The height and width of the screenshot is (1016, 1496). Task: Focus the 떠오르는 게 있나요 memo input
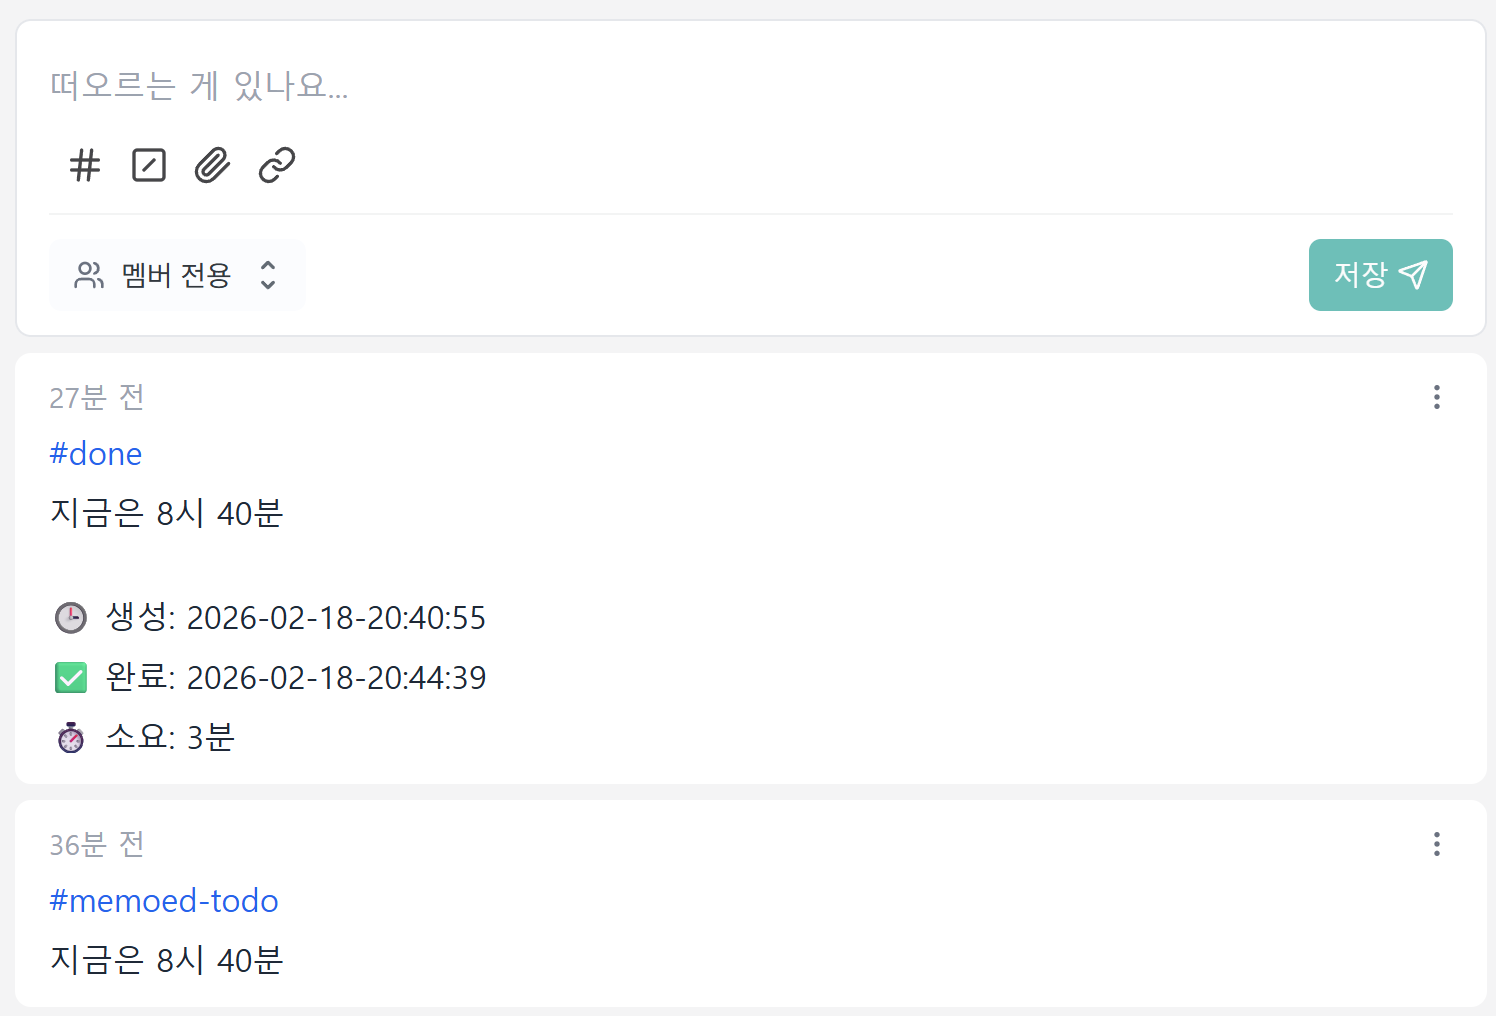tap(700, 86)
